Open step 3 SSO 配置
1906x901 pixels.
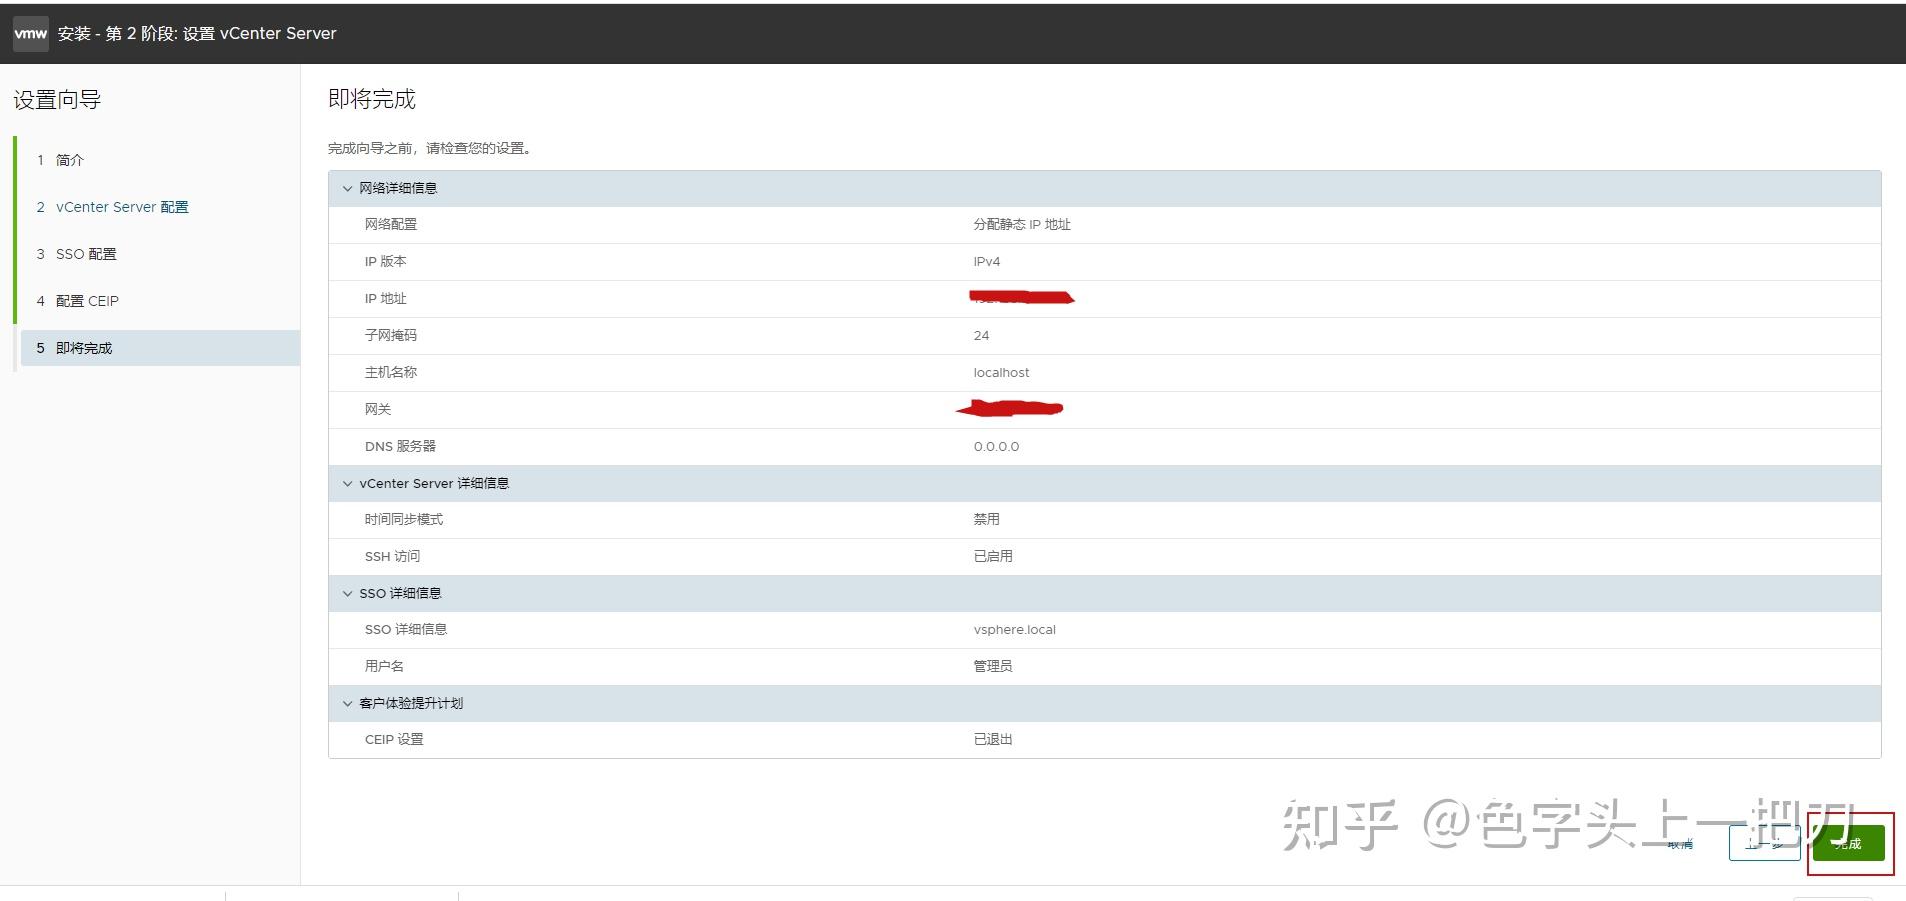coord(76,254)
